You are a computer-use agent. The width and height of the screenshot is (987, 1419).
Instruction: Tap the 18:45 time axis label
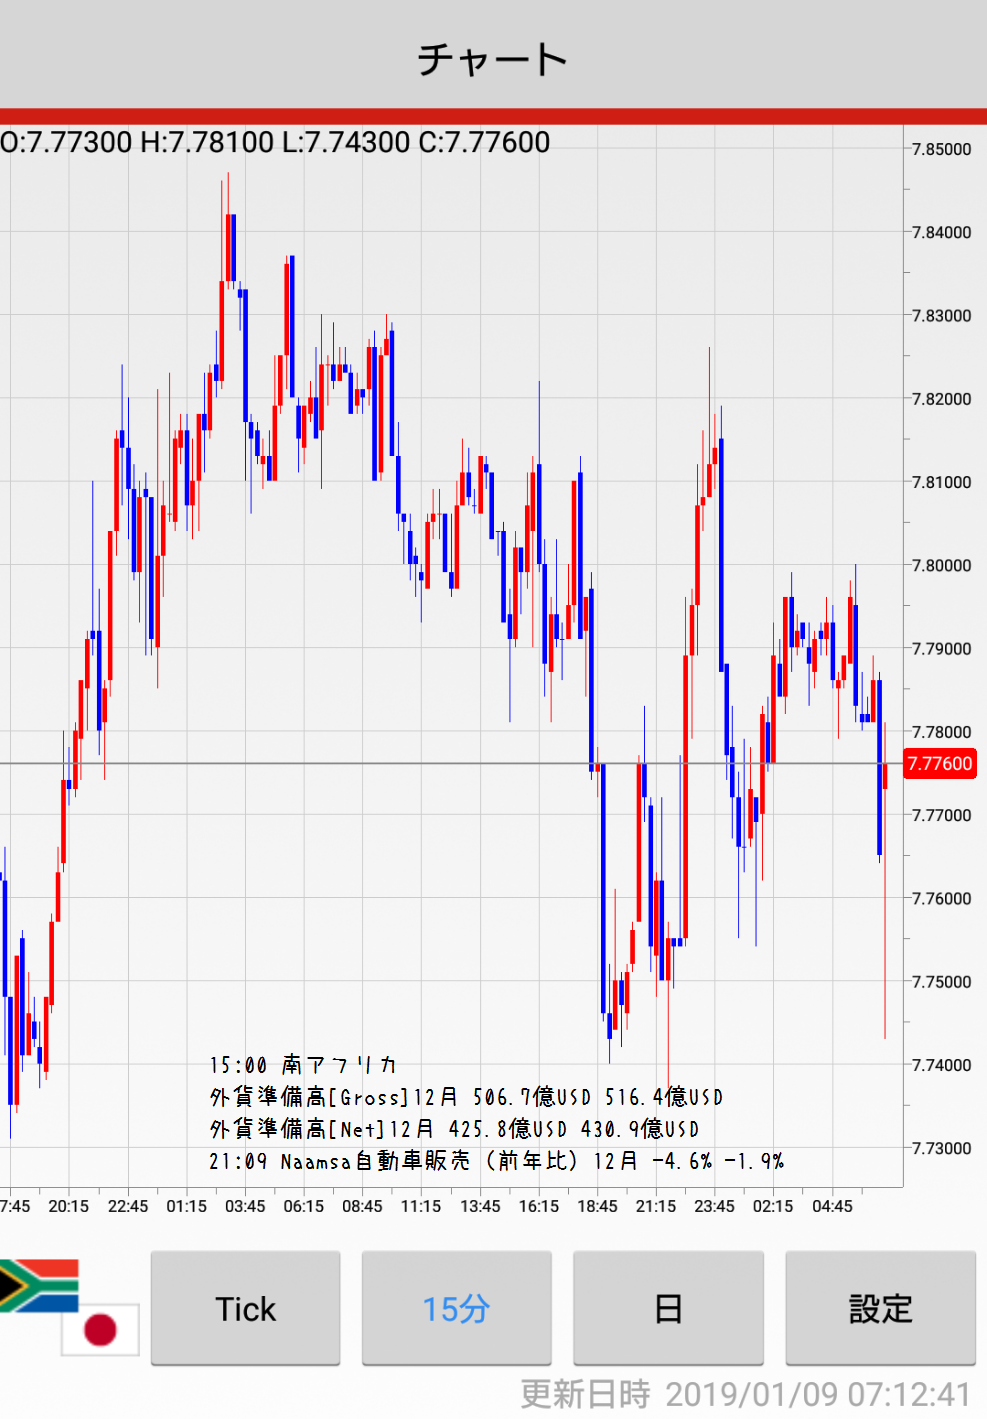[597, 1206]
